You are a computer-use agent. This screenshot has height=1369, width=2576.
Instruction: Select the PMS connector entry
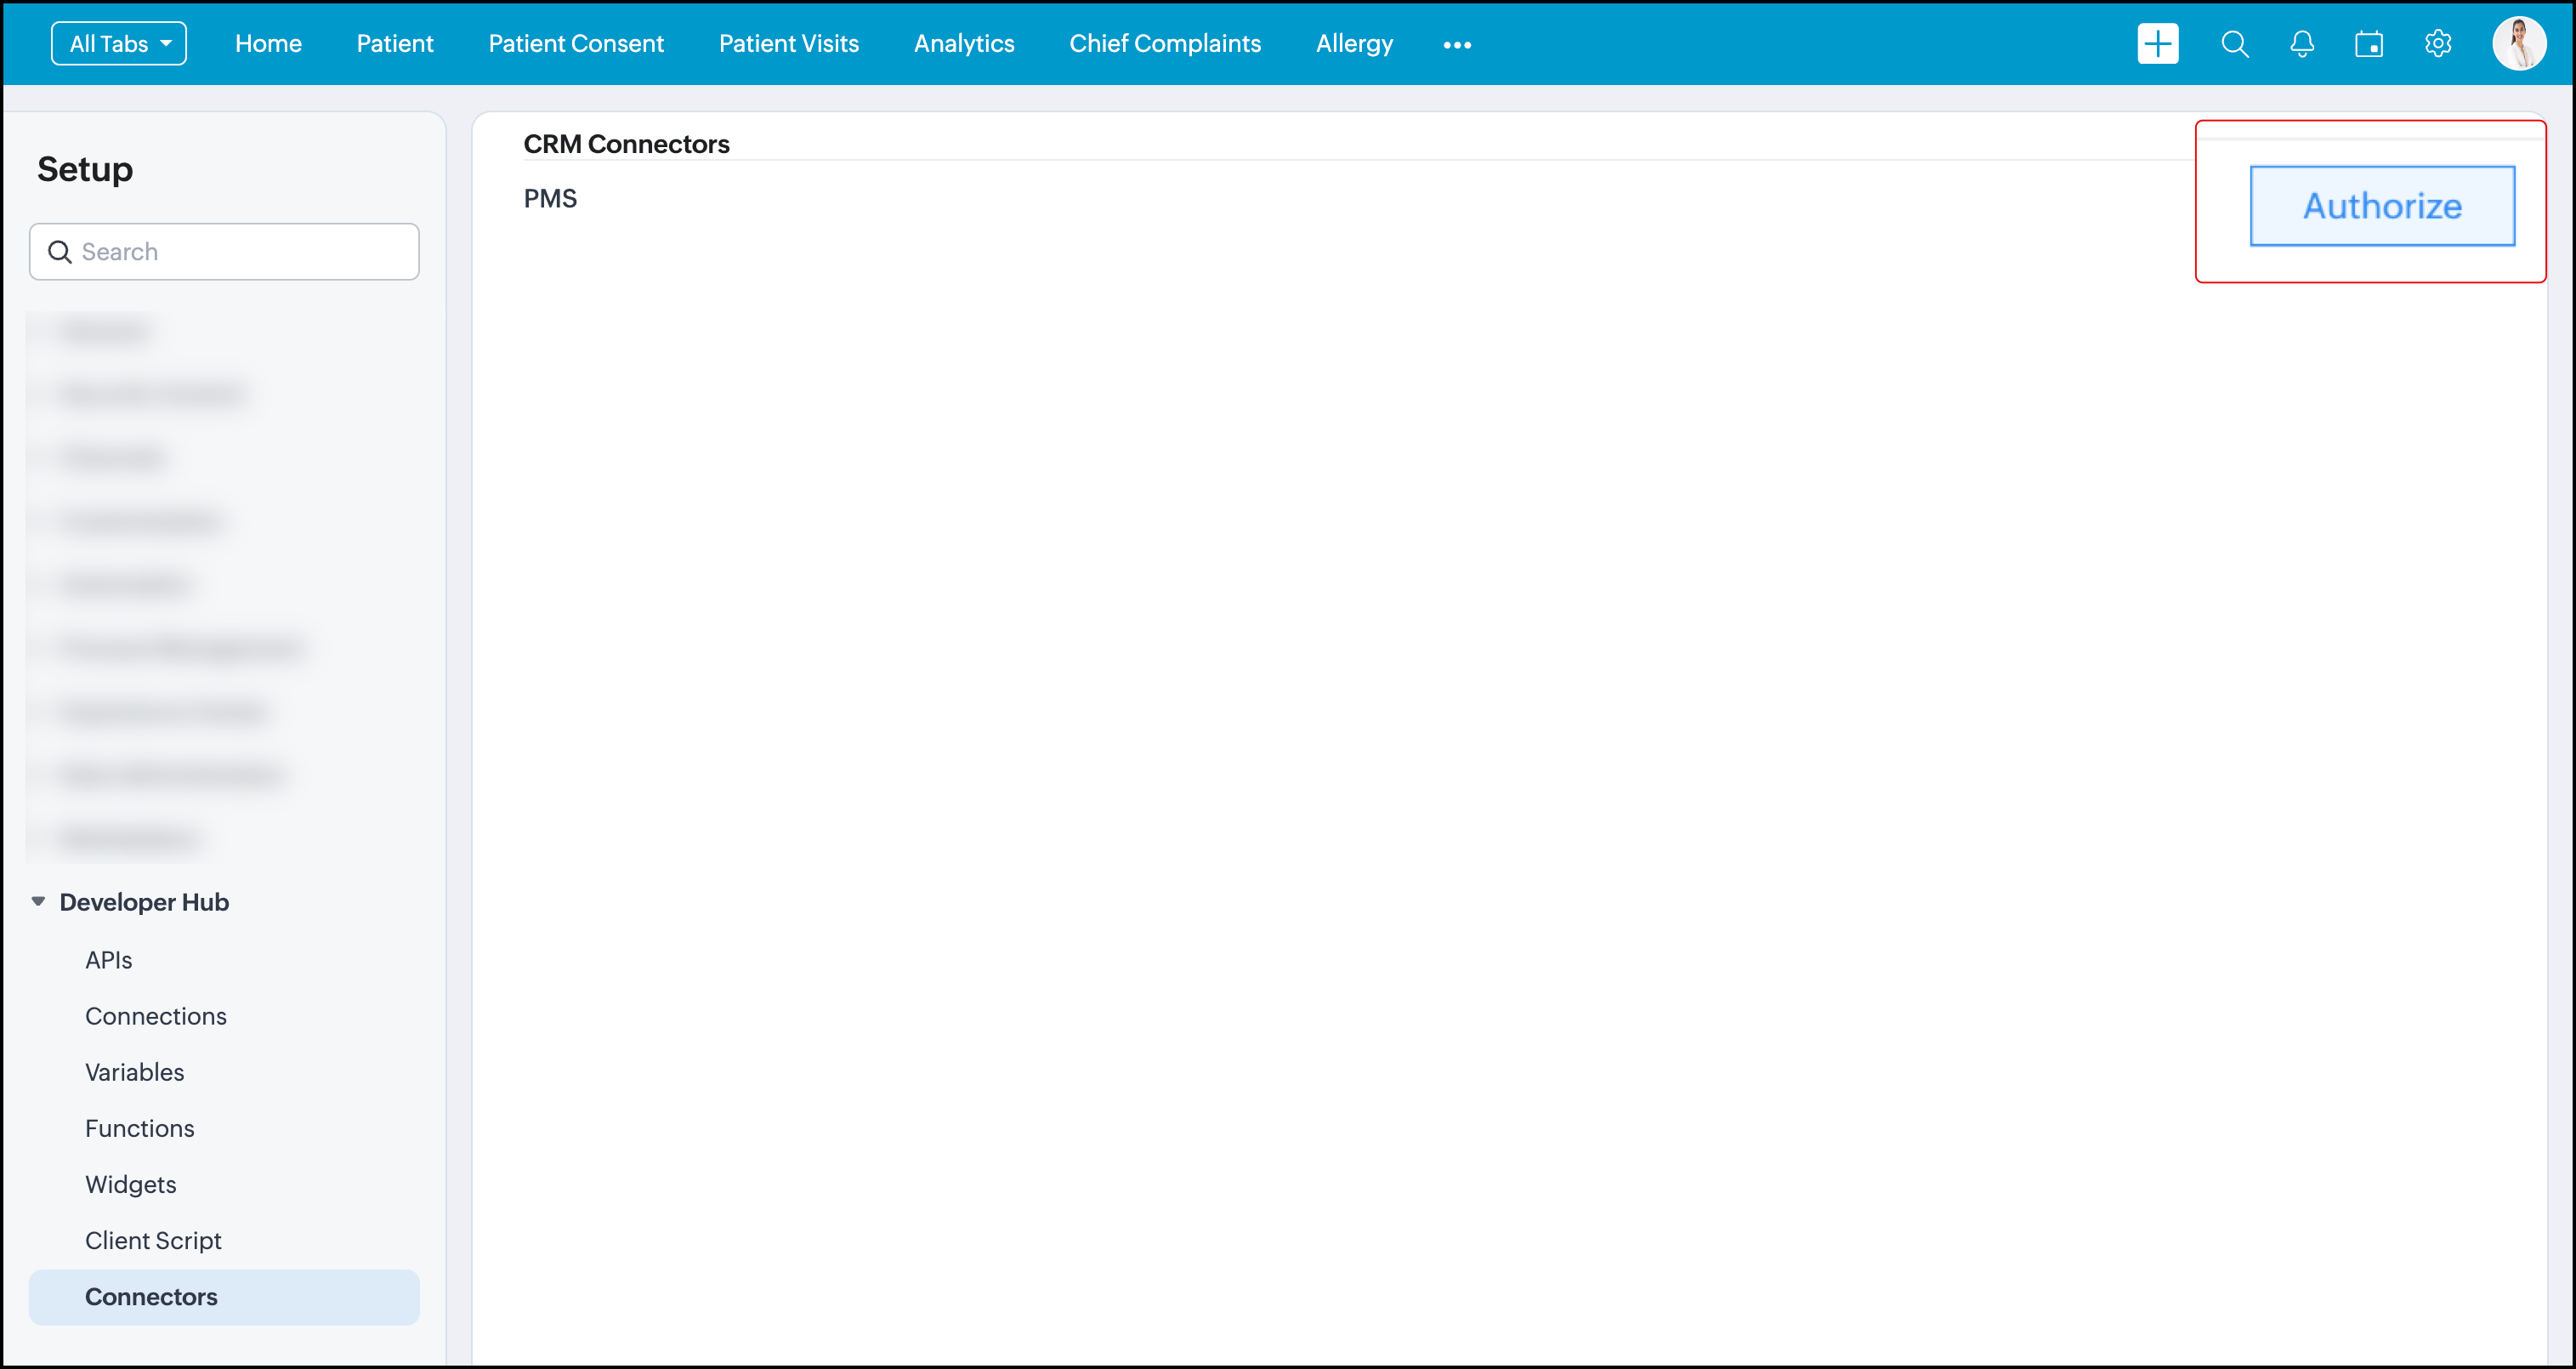550,199
